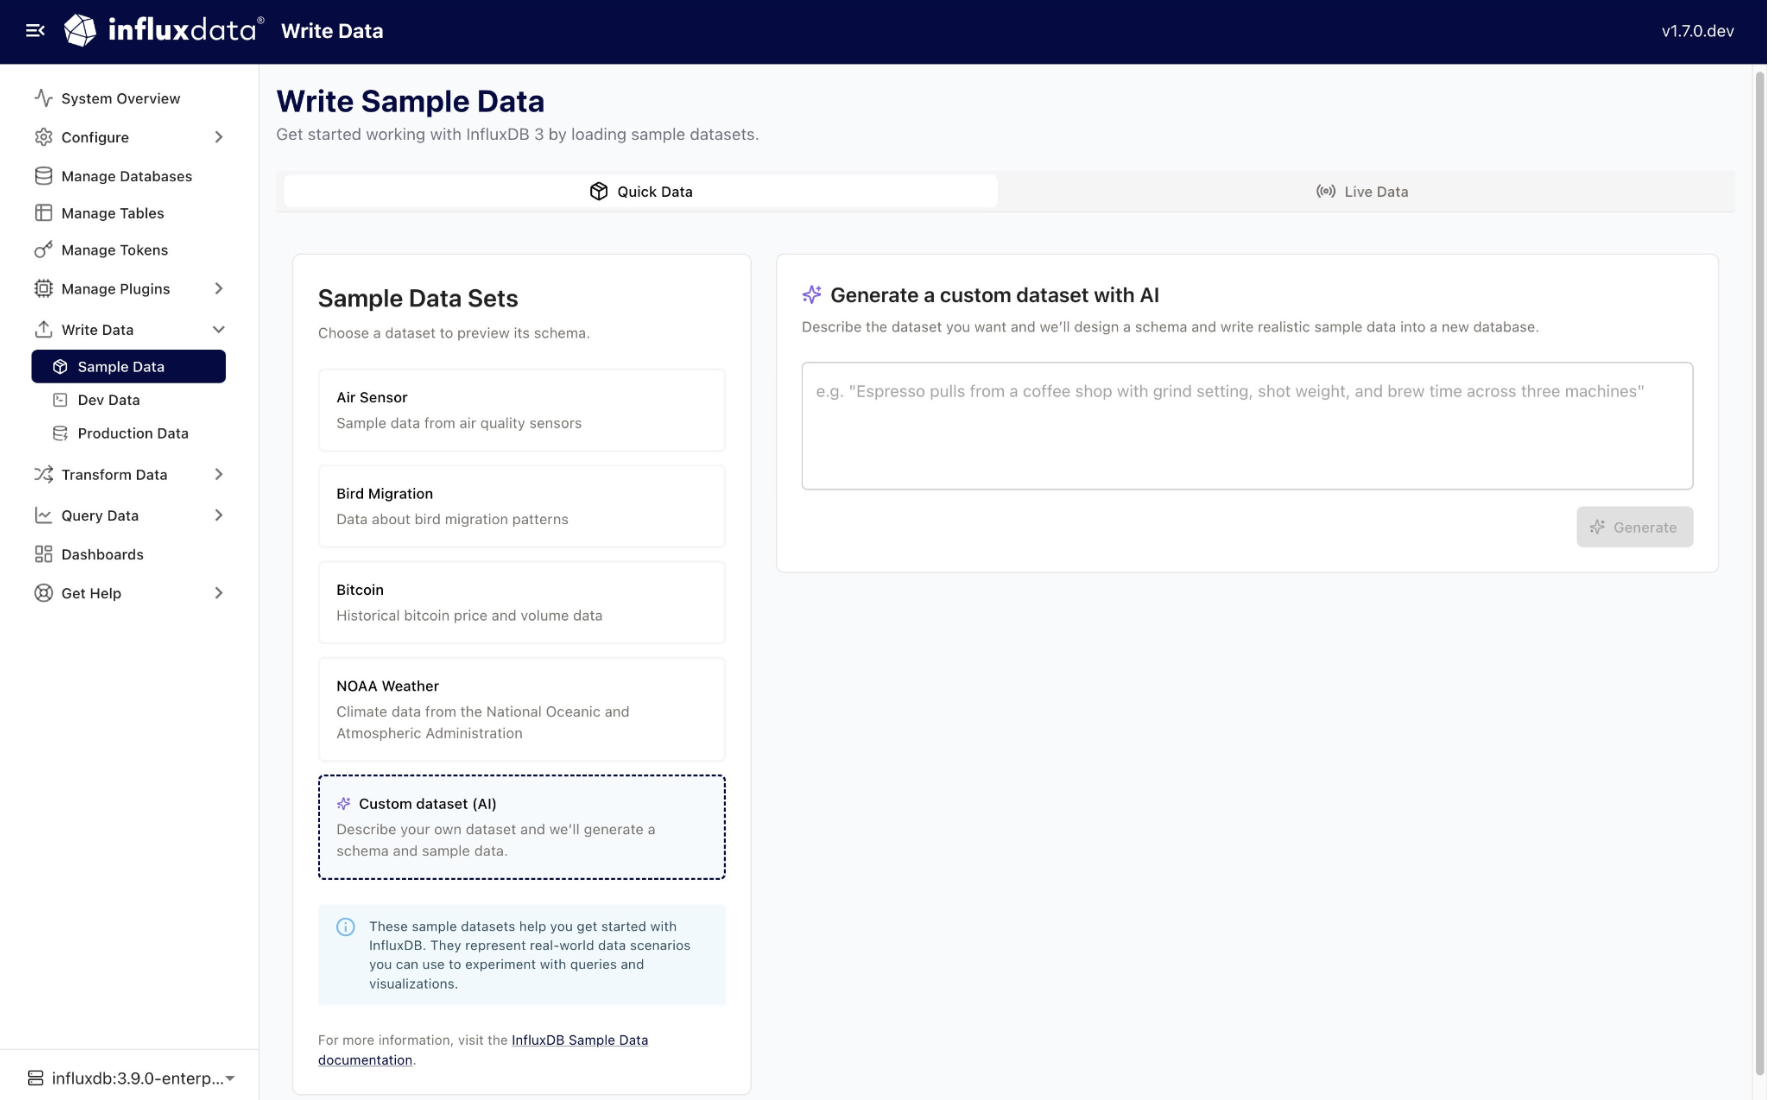This screenshot has height=1100, width=1772.
Task: Click the Dashboards icon in the sidebar
Action: 42,554
